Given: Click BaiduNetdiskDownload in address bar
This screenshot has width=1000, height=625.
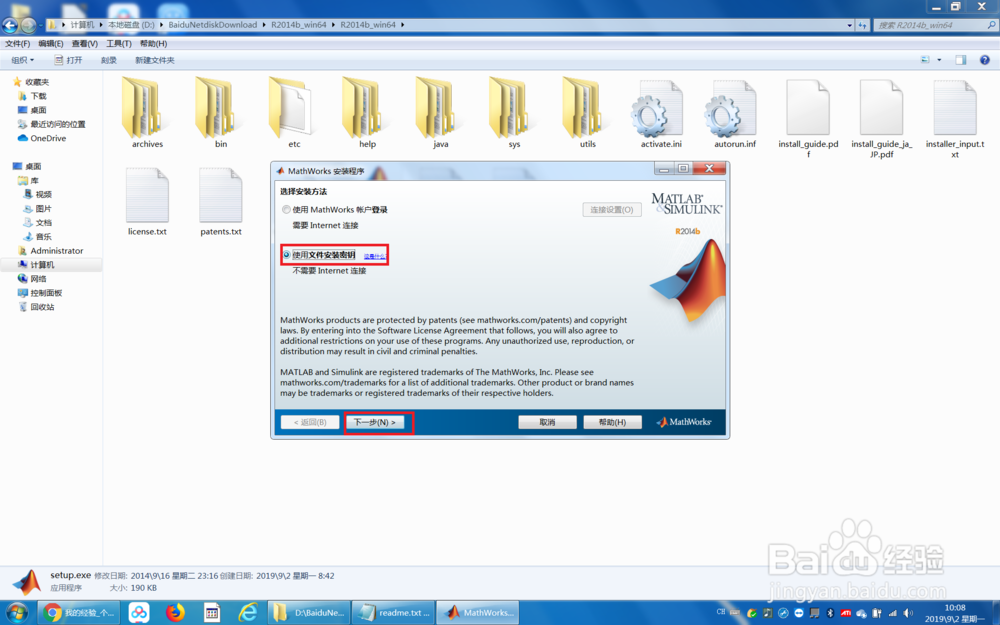Looking at the screenshot, I should (212, 25).
